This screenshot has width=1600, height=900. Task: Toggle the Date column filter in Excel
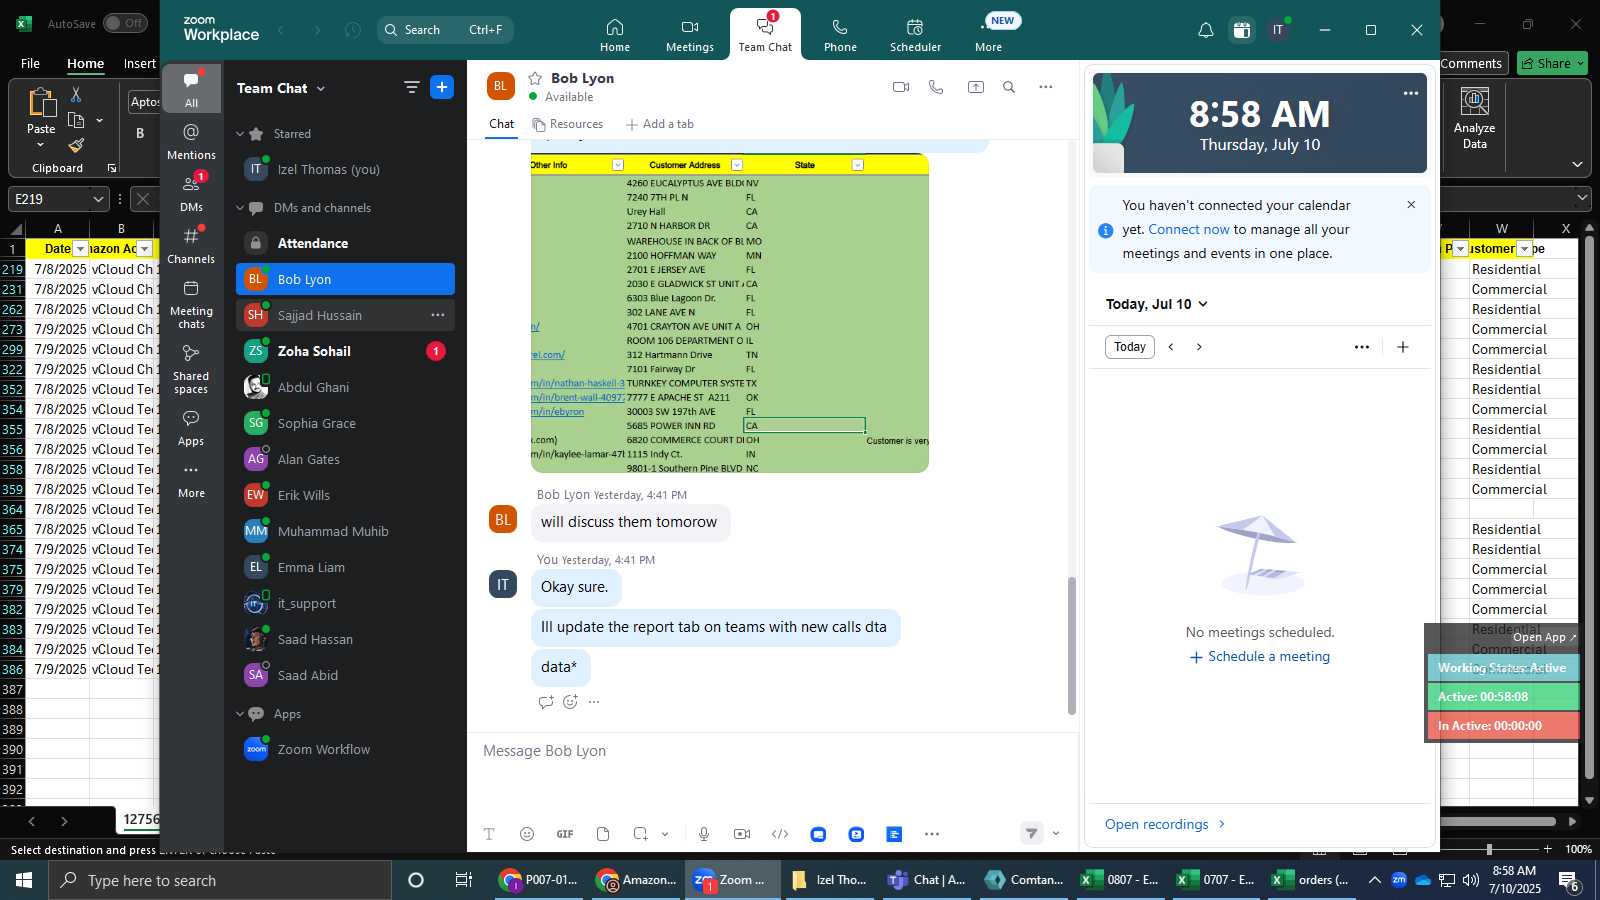coord(79,248)
